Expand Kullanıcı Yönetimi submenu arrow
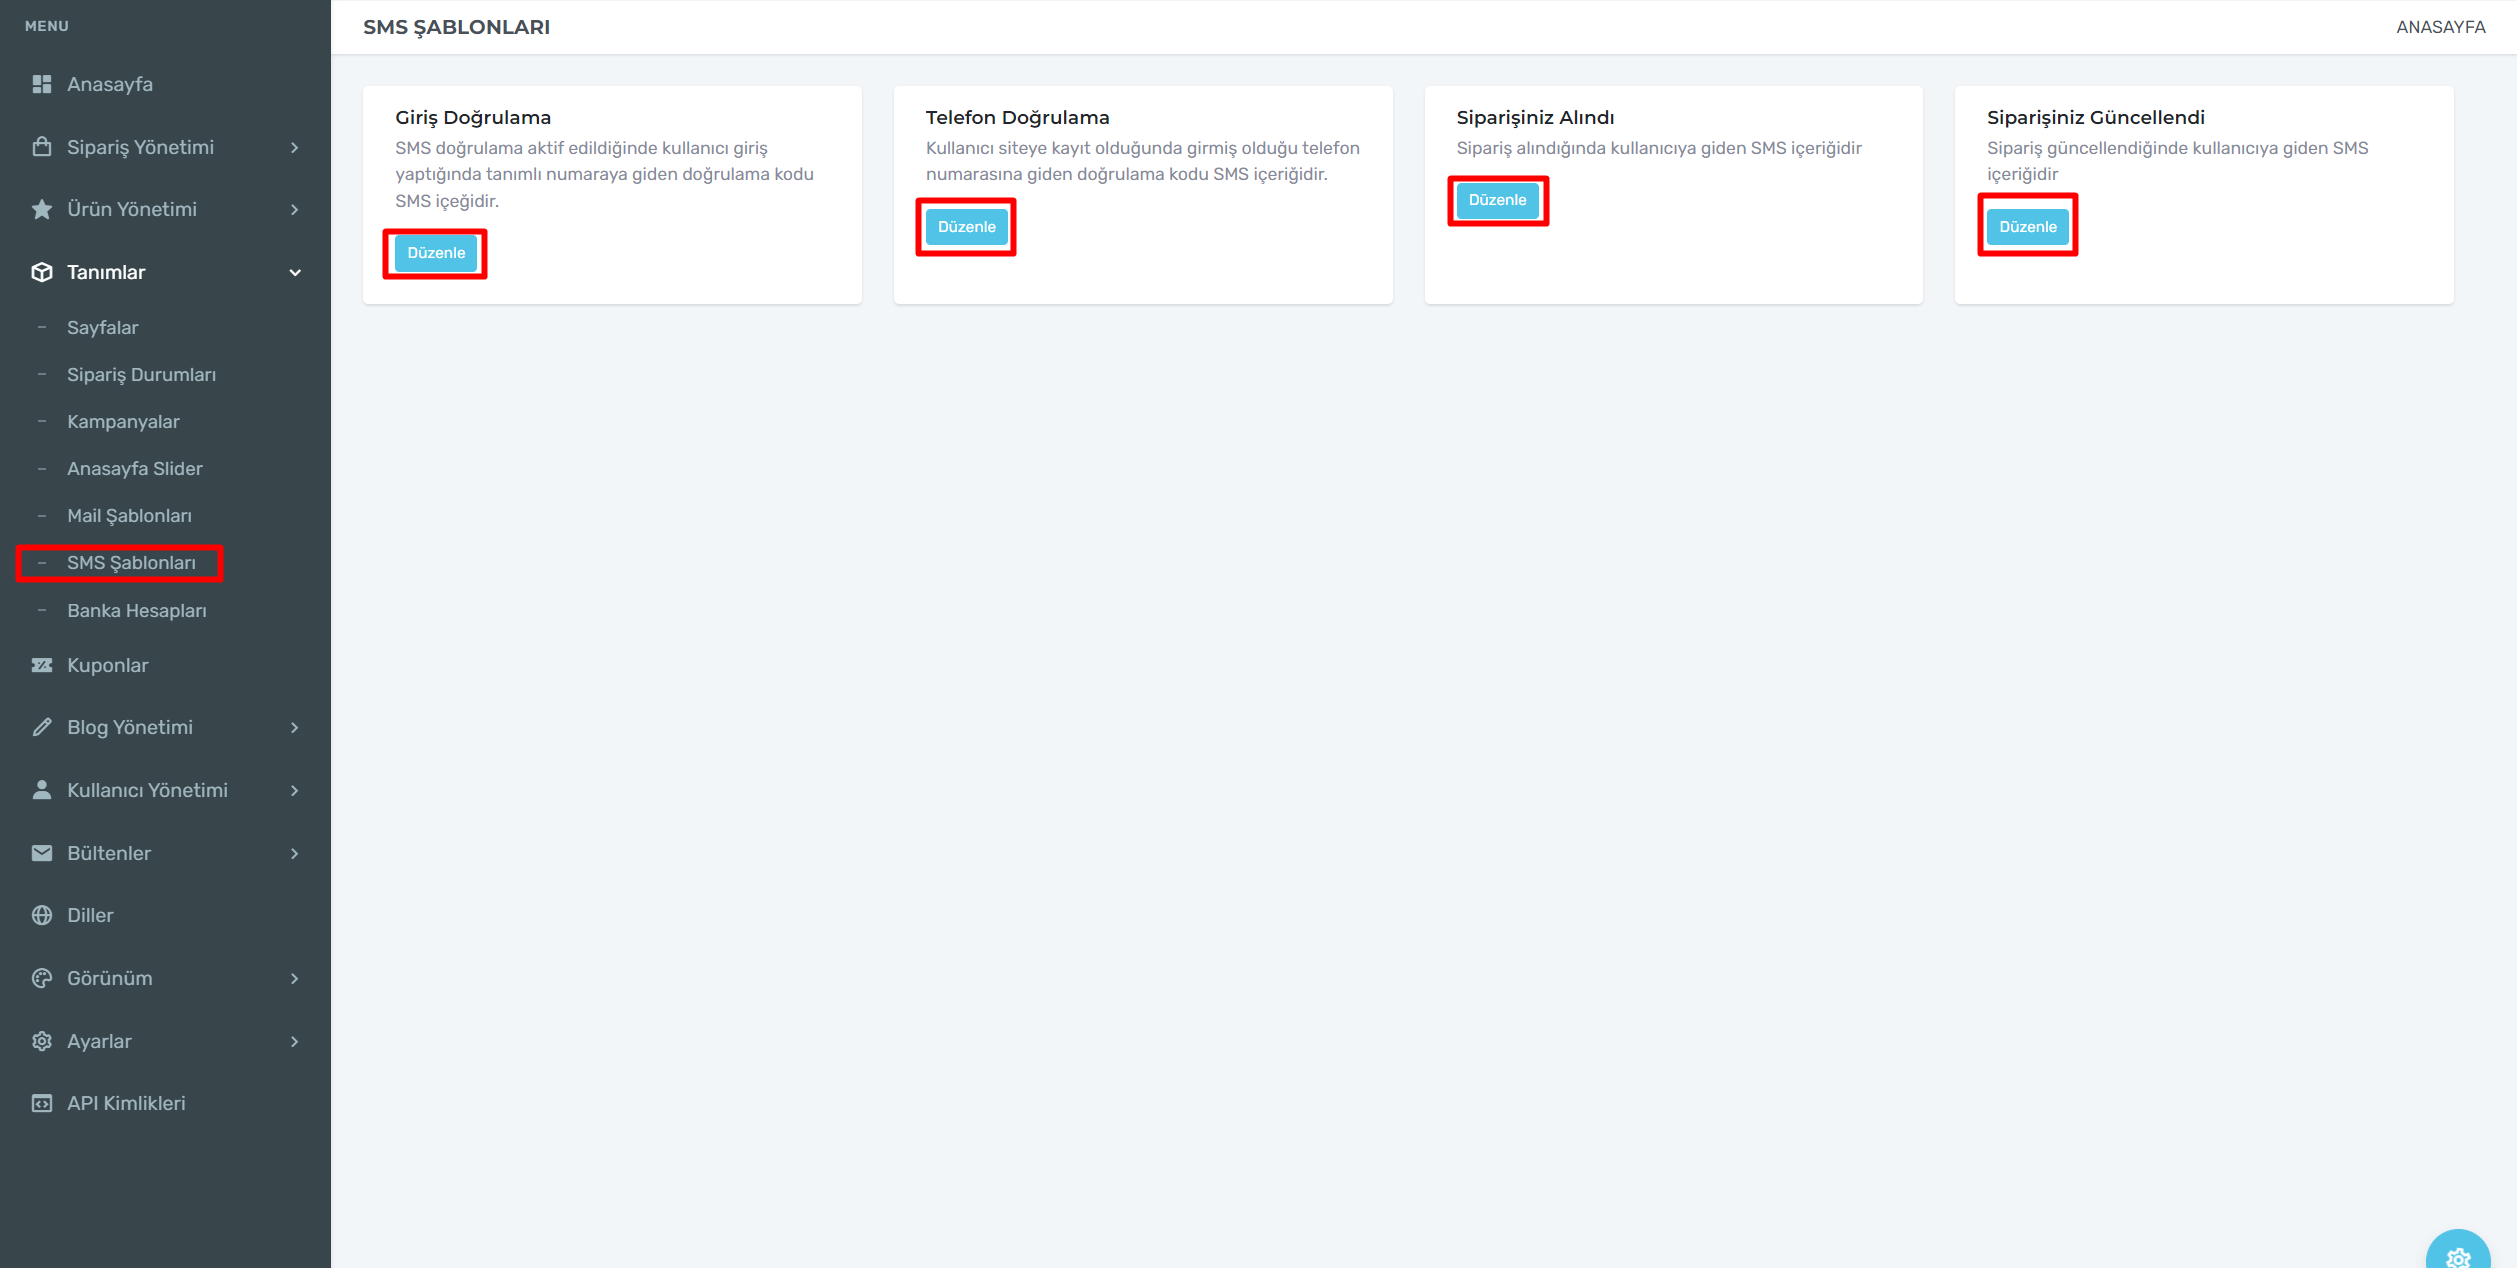The width and height of the screenshot is (2517, 1268). pos(295,790)
